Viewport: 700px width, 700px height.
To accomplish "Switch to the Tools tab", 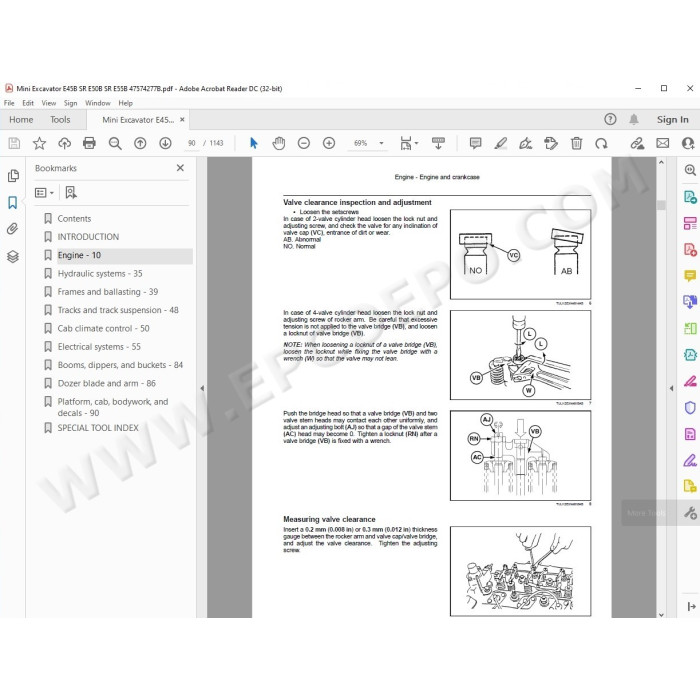I will [x=60, y=120].
